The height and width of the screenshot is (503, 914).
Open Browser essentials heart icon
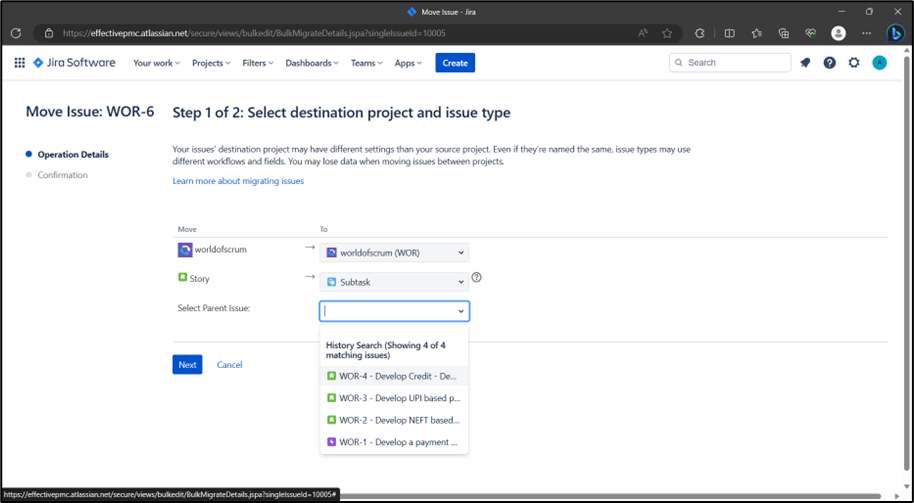click(x=811, y=33)
